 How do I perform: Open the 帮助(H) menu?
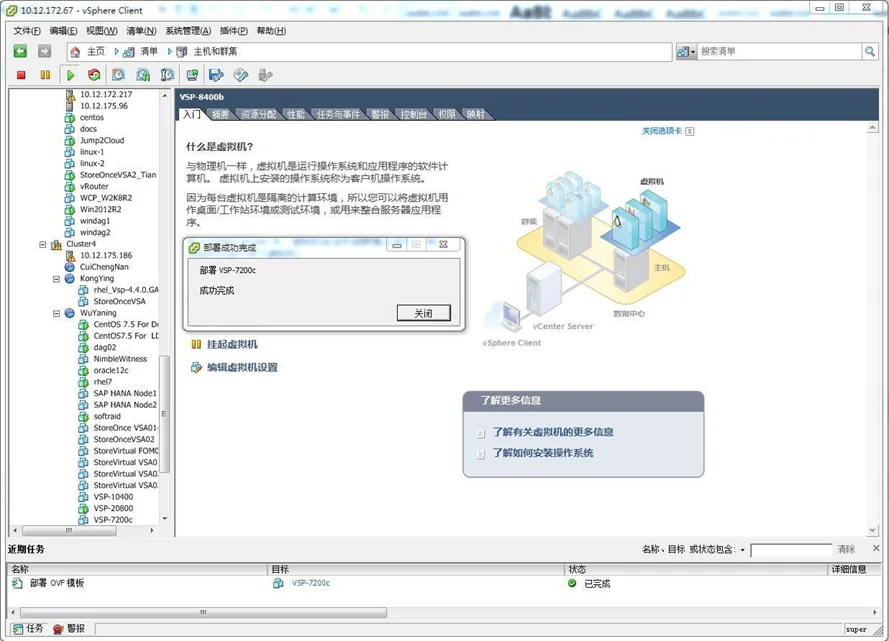[x=271, y=31]
